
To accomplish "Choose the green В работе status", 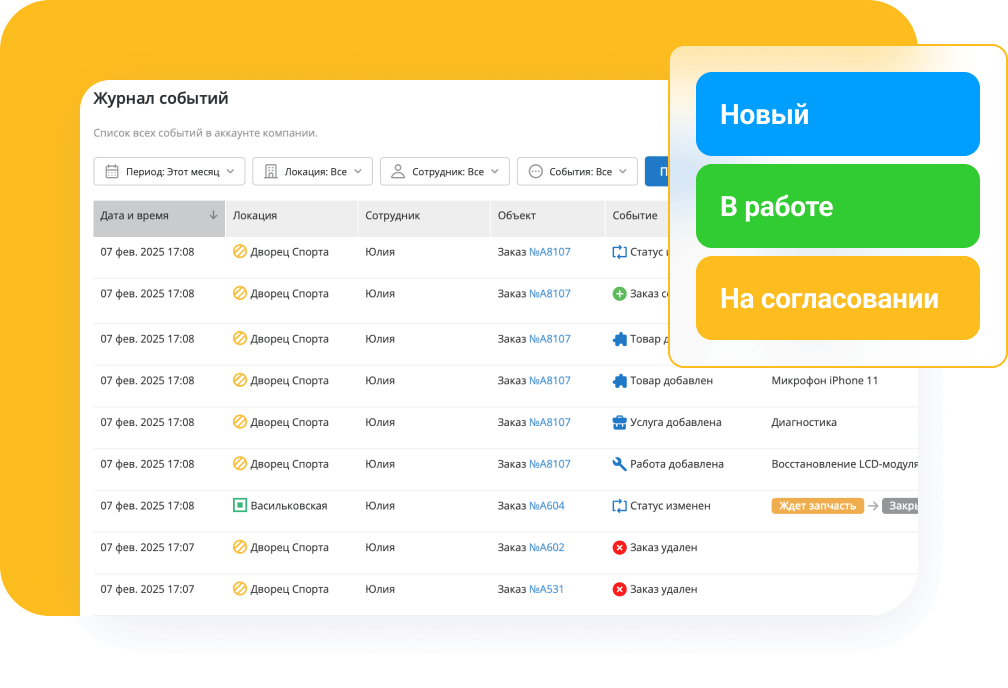I will [x=837, y=206].
